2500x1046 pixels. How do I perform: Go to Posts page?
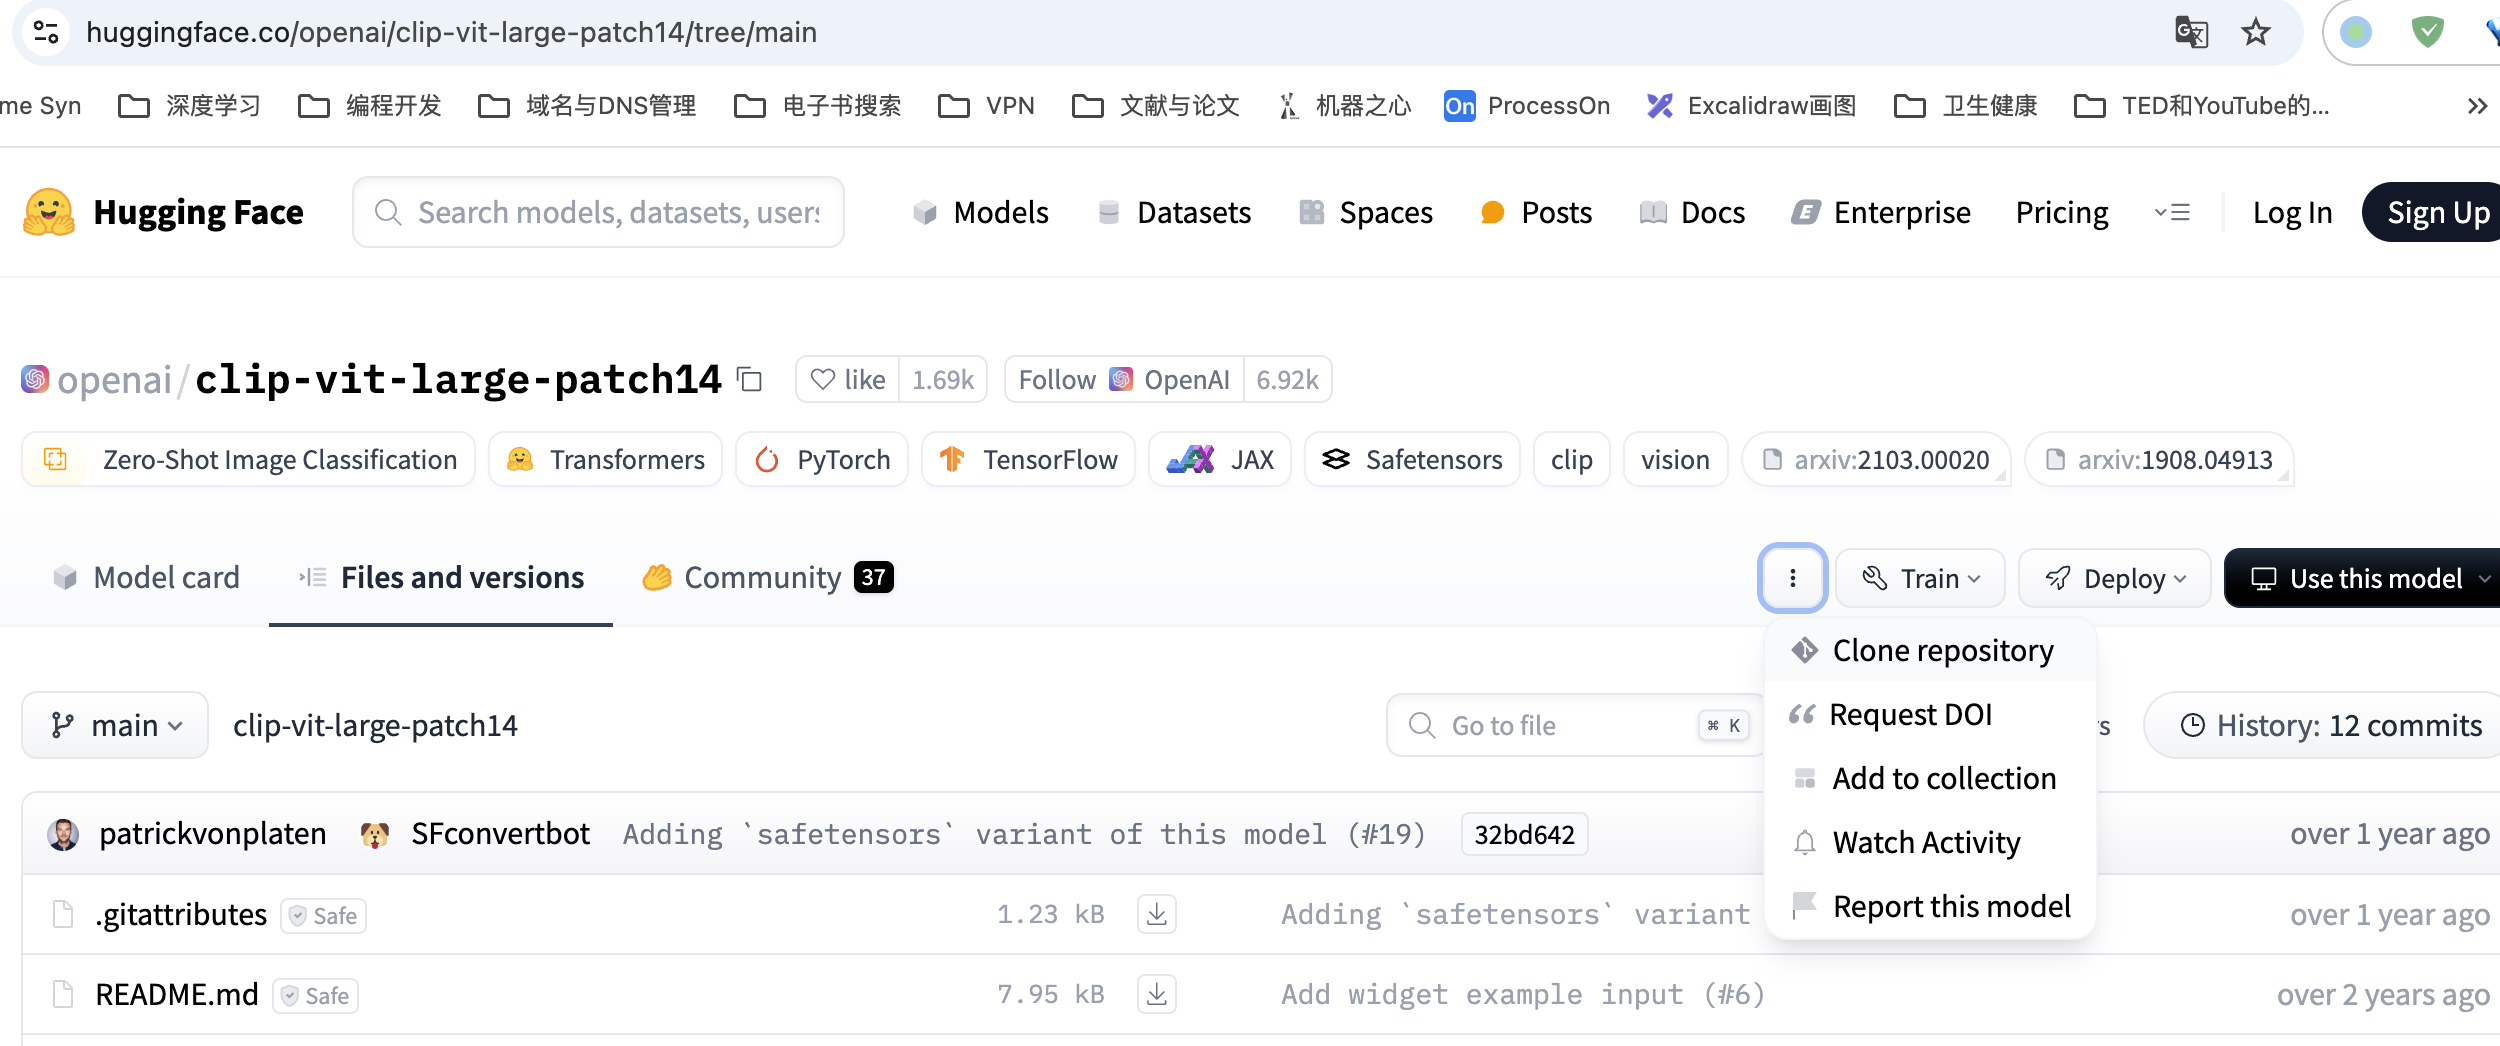point(1535,212)
